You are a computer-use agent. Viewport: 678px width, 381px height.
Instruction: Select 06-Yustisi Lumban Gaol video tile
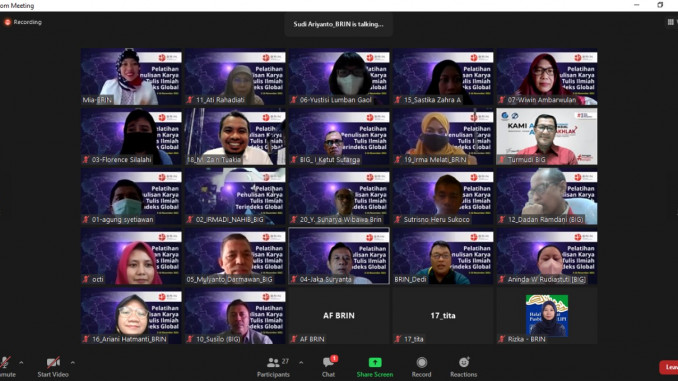point(339,77)
